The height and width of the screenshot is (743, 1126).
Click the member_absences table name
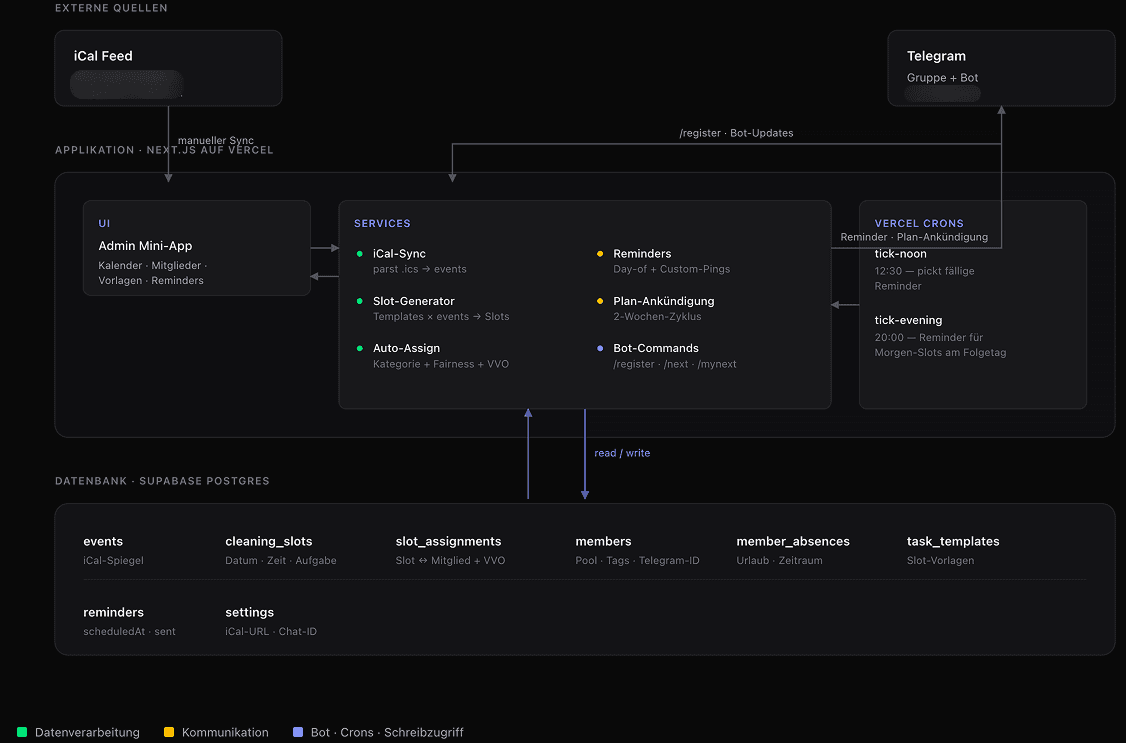tap(793, 541)
